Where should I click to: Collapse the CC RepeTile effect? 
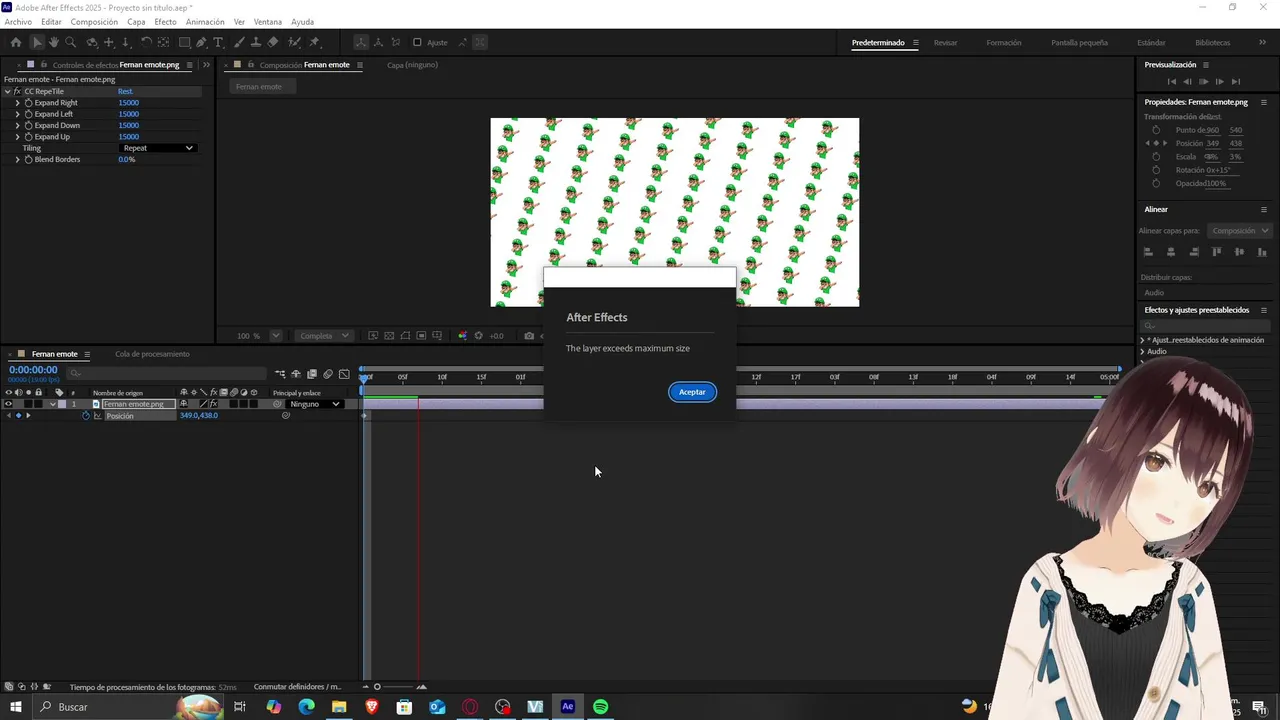tap(7, 91)
